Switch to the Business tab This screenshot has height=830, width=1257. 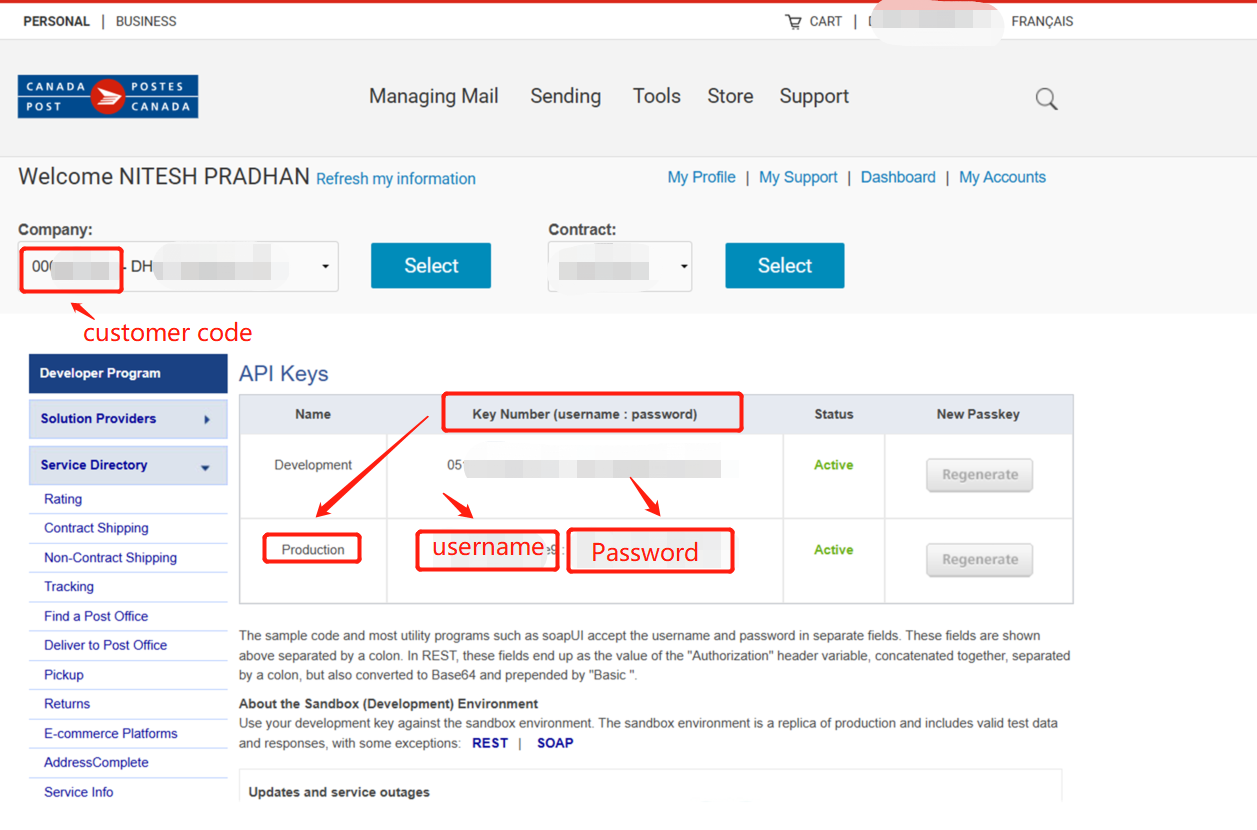coord(146,21)
